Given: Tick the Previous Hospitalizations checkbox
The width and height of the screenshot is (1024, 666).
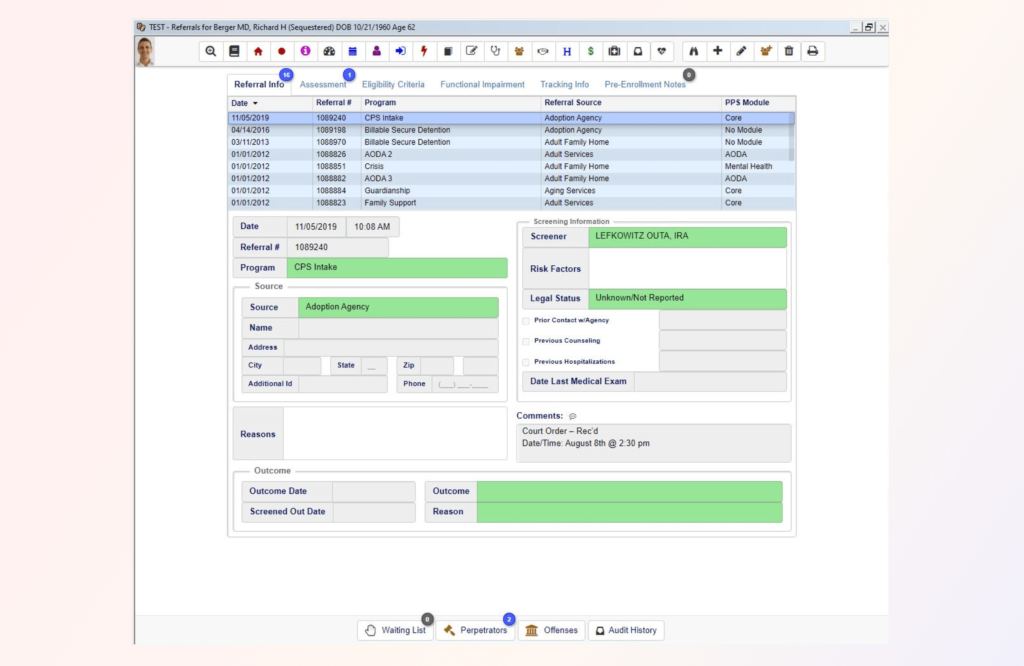Looking at the screenshot, I should [x=526, y=362].
